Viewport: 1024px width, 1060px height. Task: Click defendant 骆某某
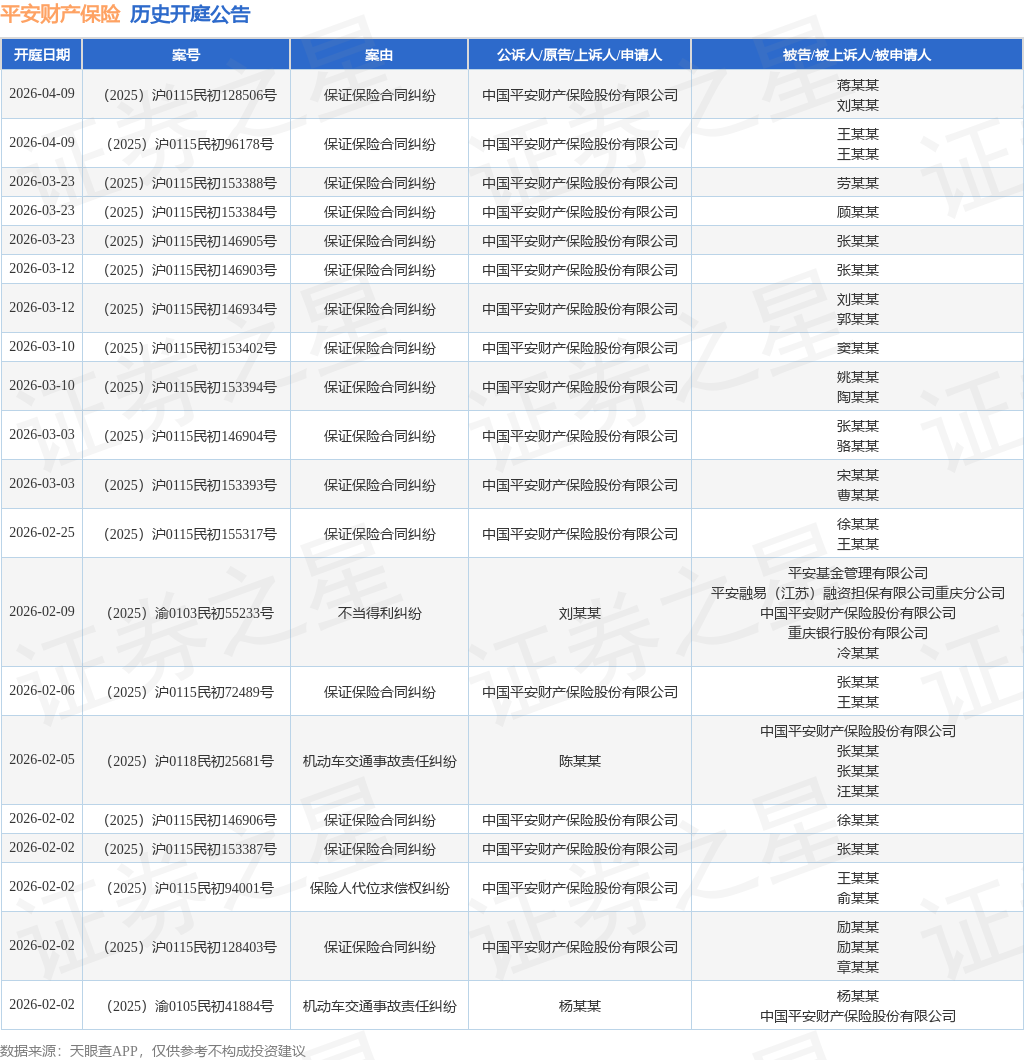[x=858, y=446]
